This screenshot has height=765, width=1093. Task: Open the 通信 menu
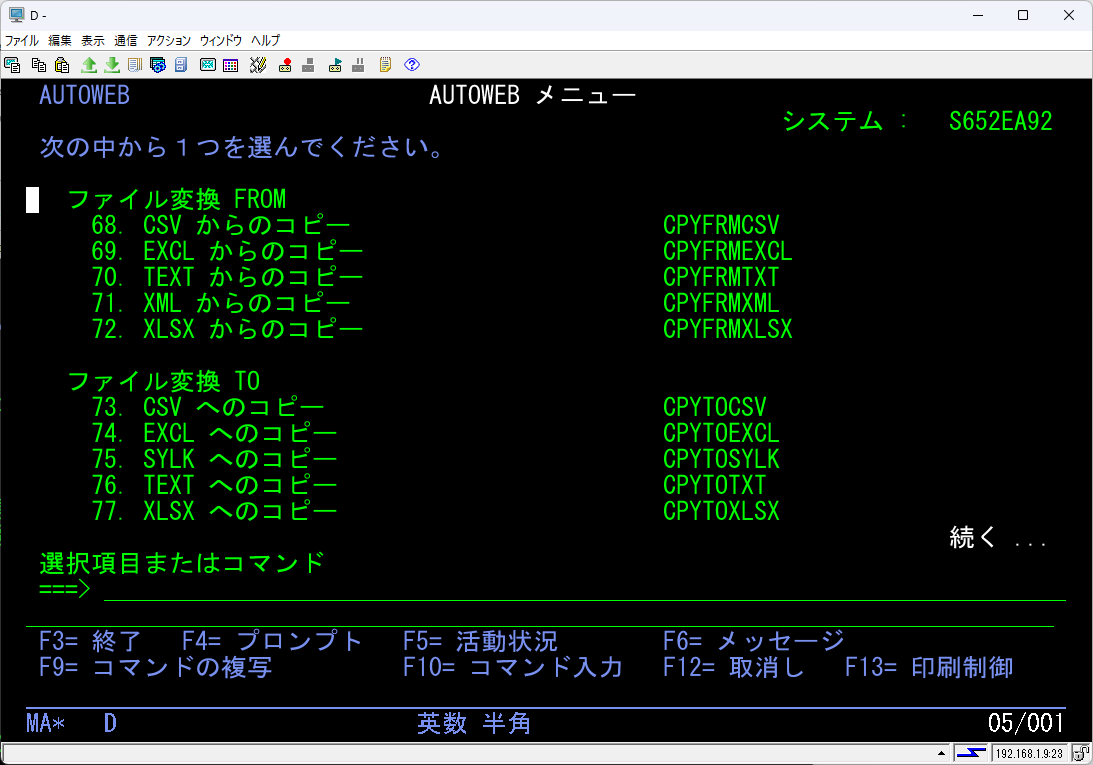(x=126, y=41)
